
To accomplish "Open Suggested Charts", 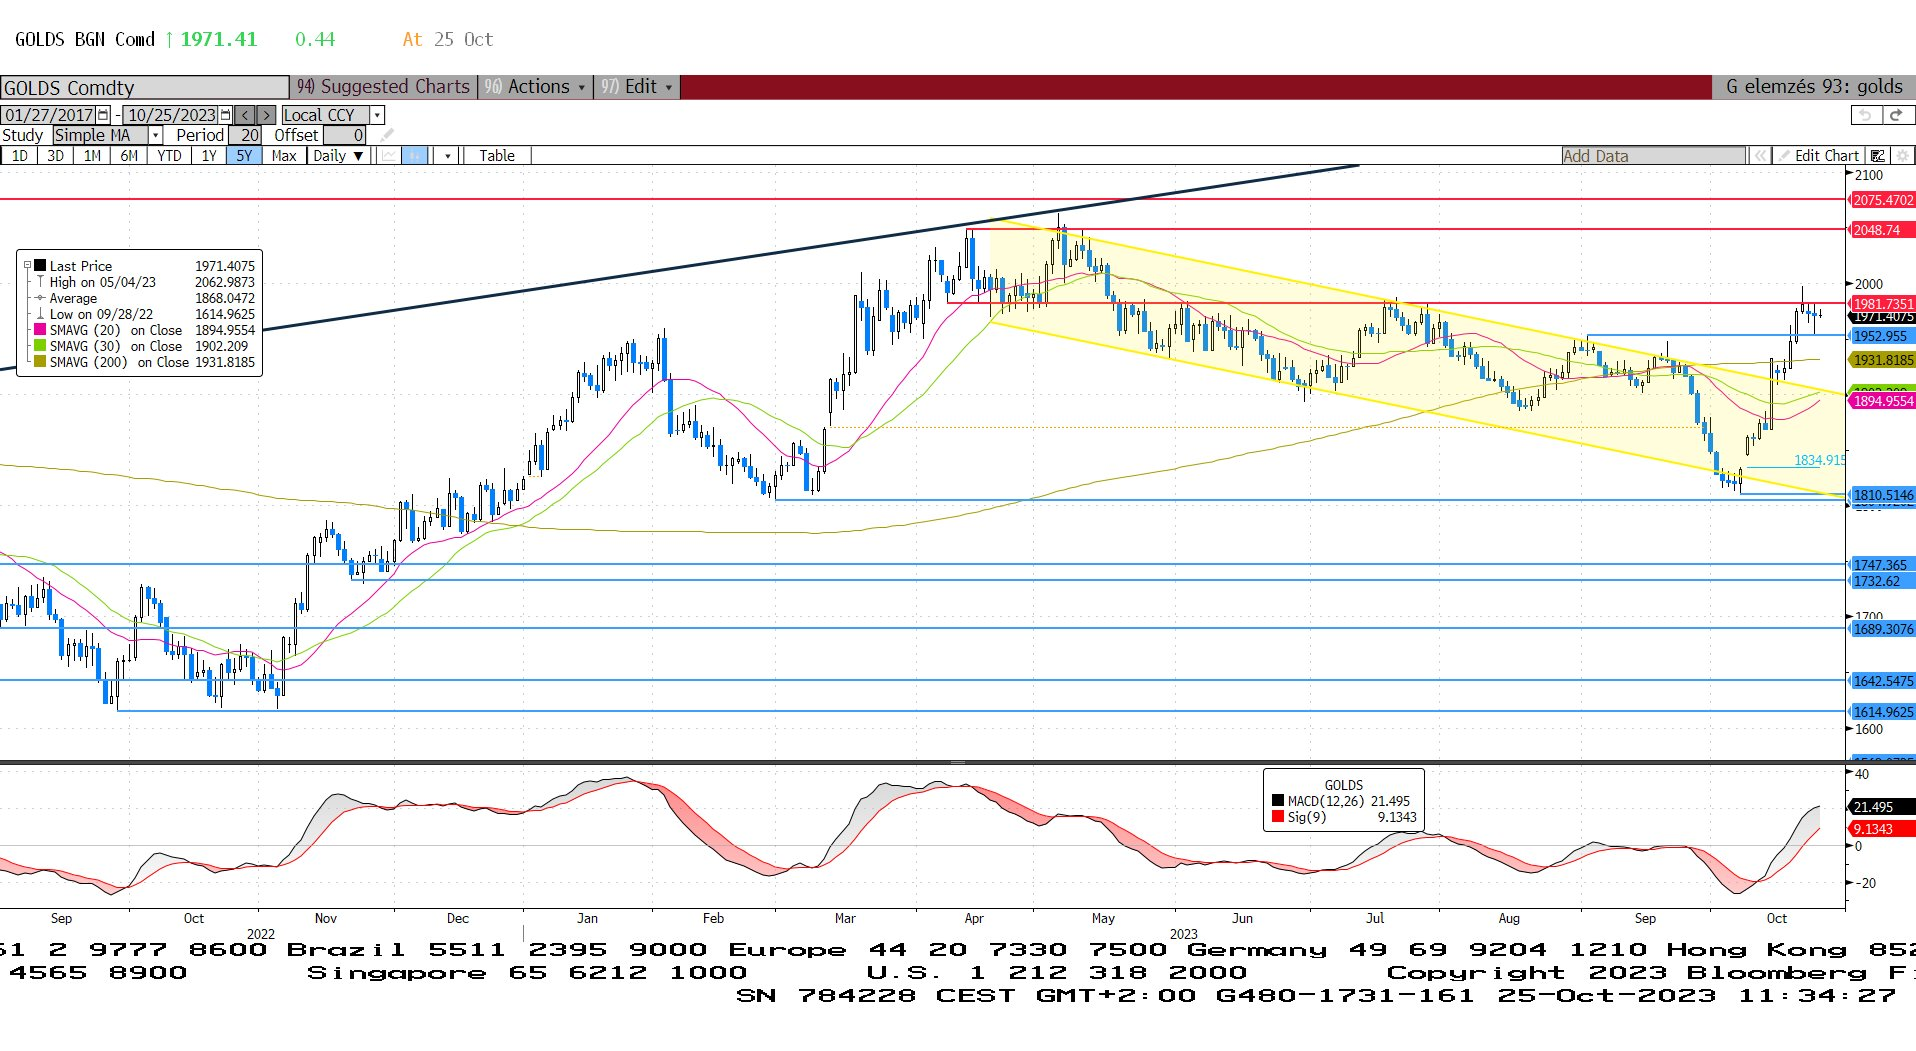I will tap(383, 87).
